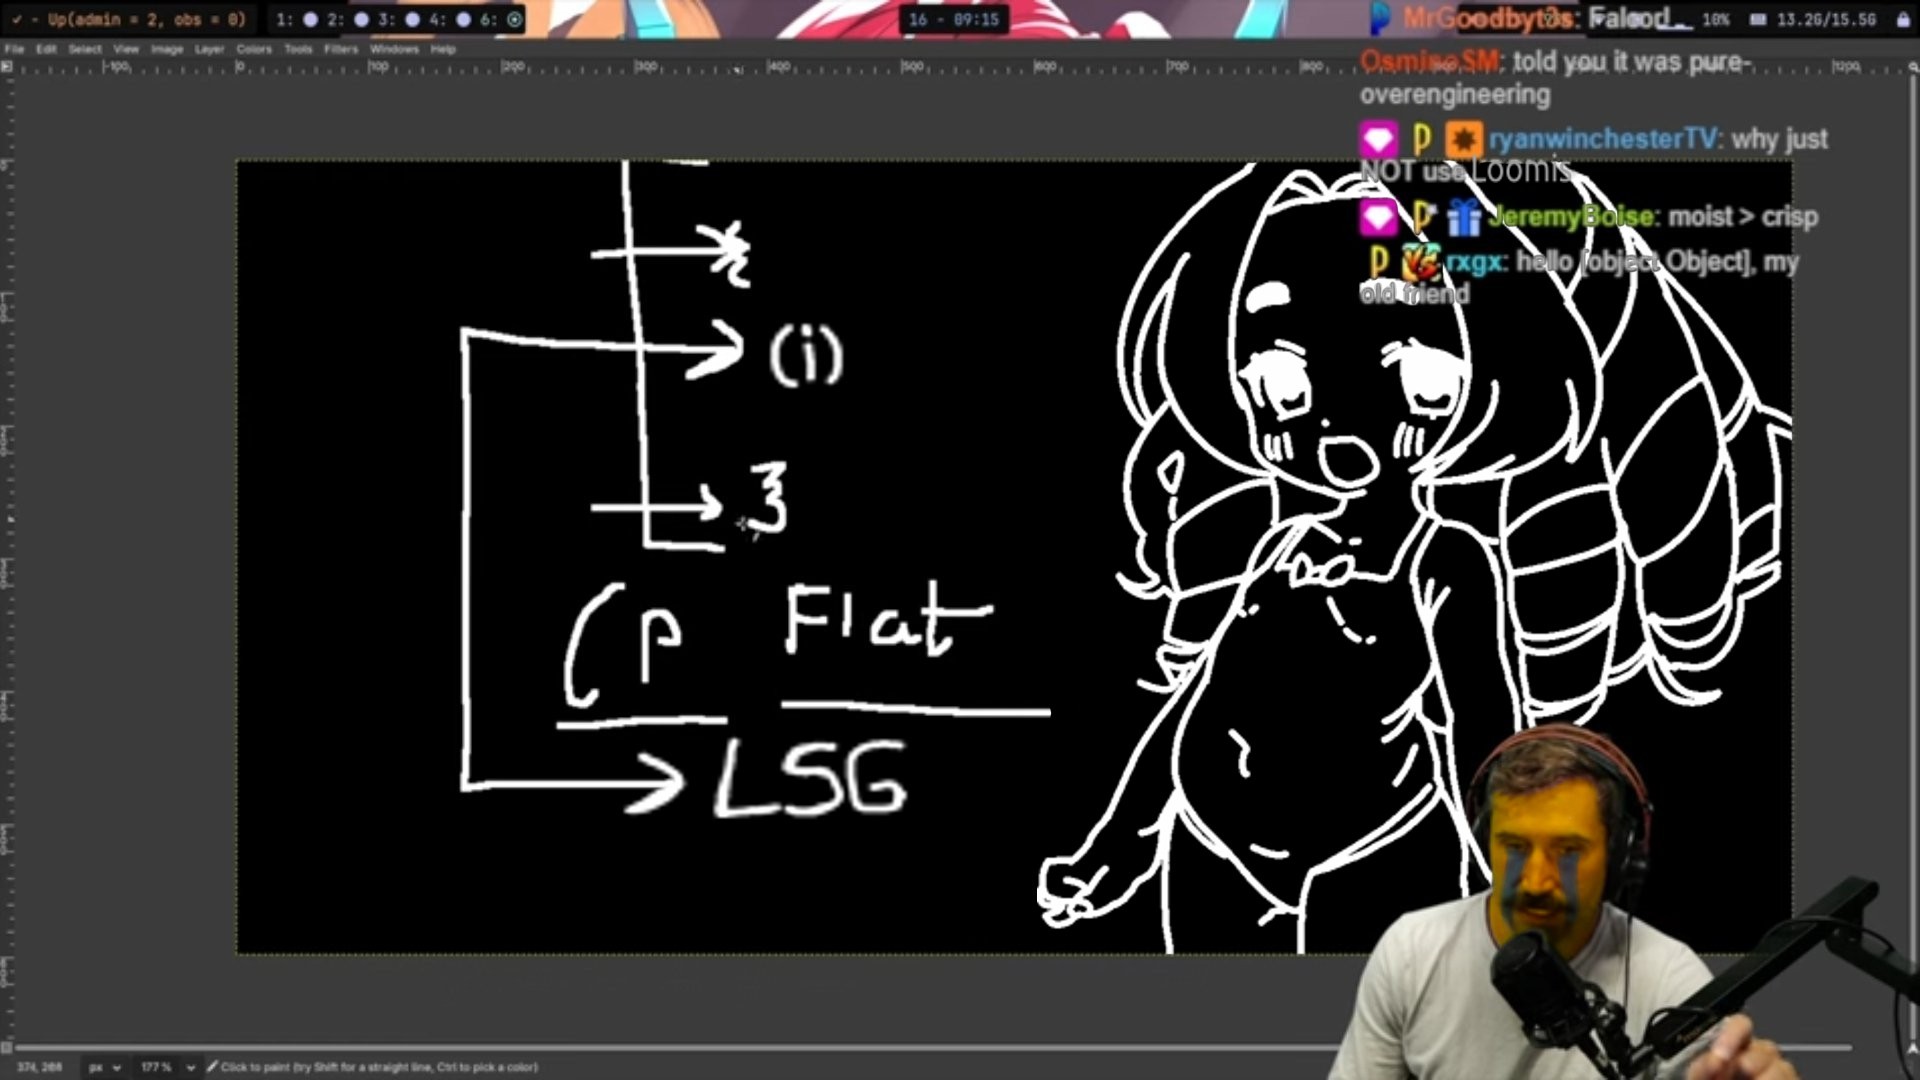Image resolution: width=1920 pixels, height=1080 pixels.
Task: Switch to workspace 1 indicator
Action: pos(298,19)
